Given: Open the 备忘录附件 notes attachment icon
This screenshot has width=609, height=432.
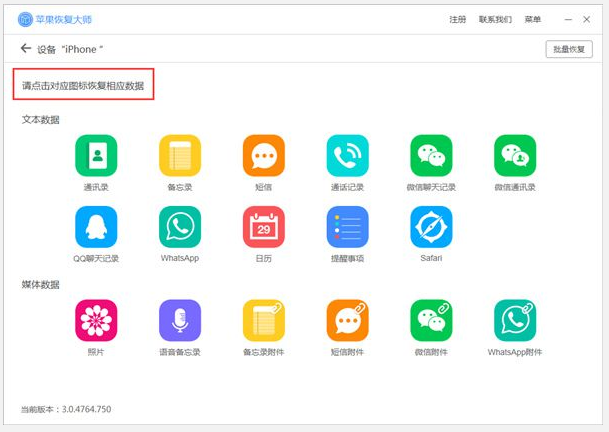Looking at the screenshot, I should point(264,320).
